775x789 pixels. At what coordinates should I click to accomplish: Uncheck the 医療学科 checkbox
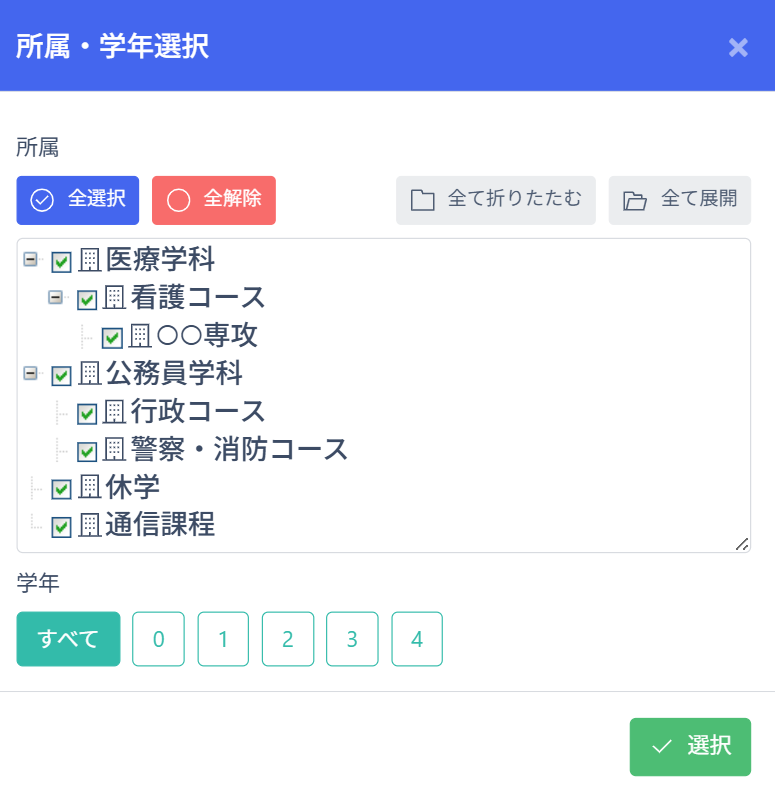pos(62,262)
